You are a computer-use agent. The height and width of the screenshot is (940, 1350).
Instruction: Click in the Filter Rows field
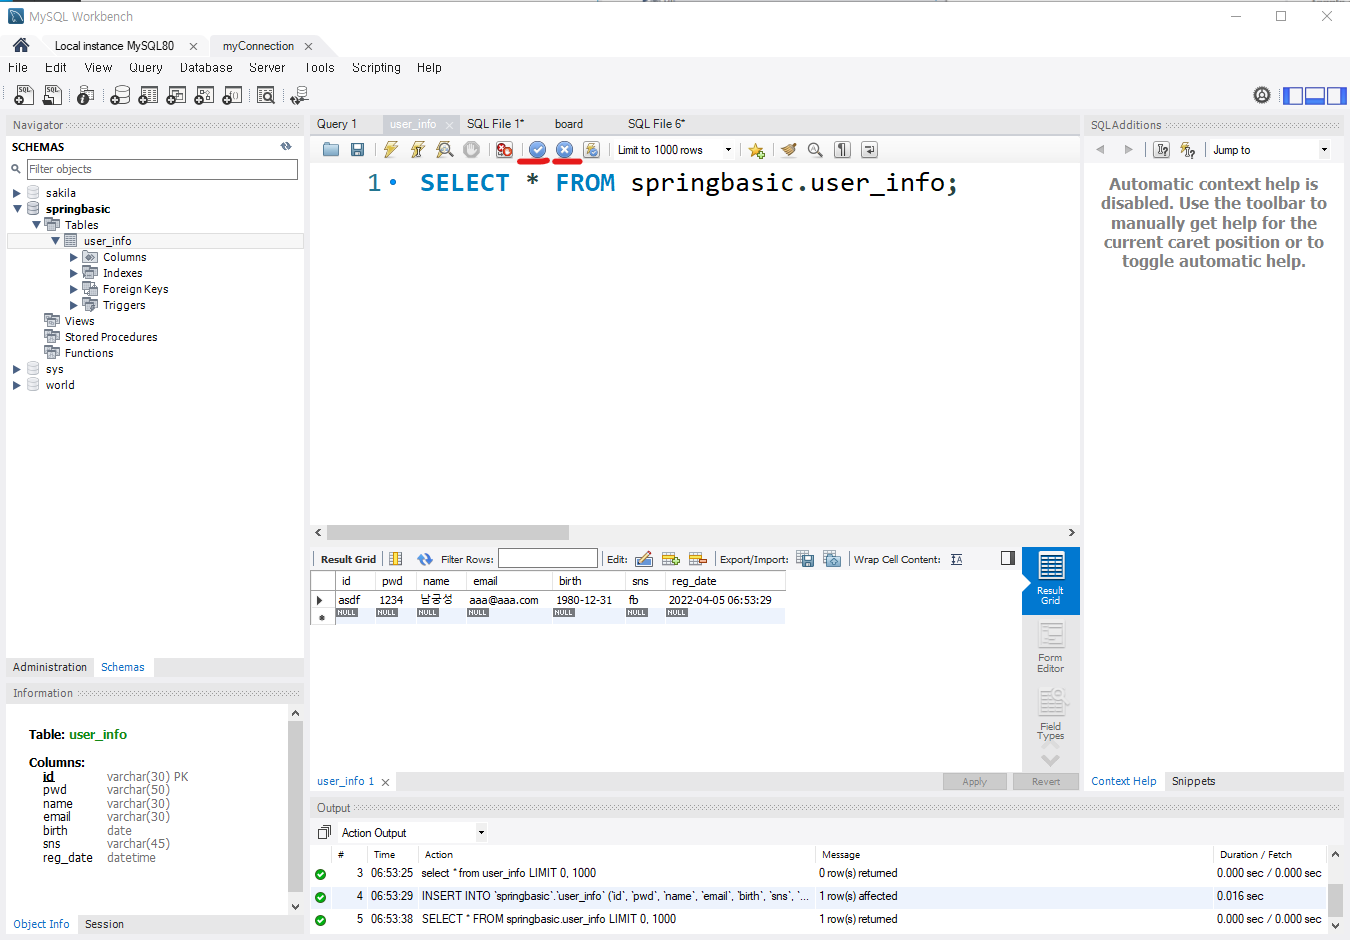548,559
